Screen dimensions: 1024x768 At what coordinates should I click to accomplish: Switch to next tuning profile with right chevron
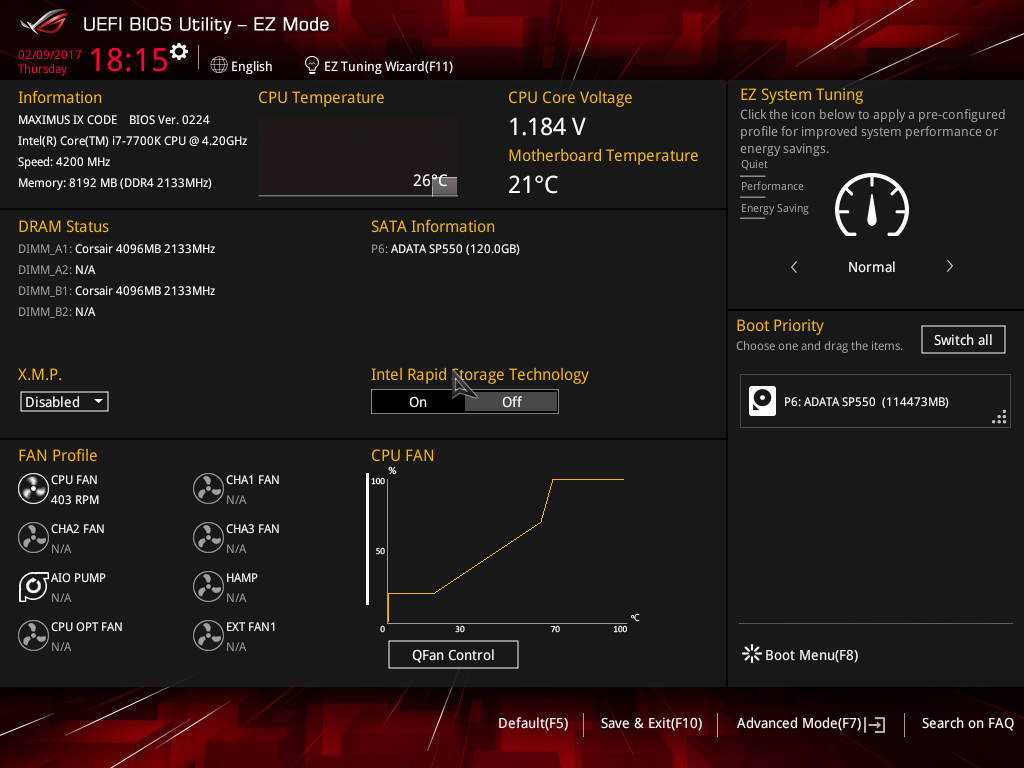pyautogui.click(x=949, y=267)
